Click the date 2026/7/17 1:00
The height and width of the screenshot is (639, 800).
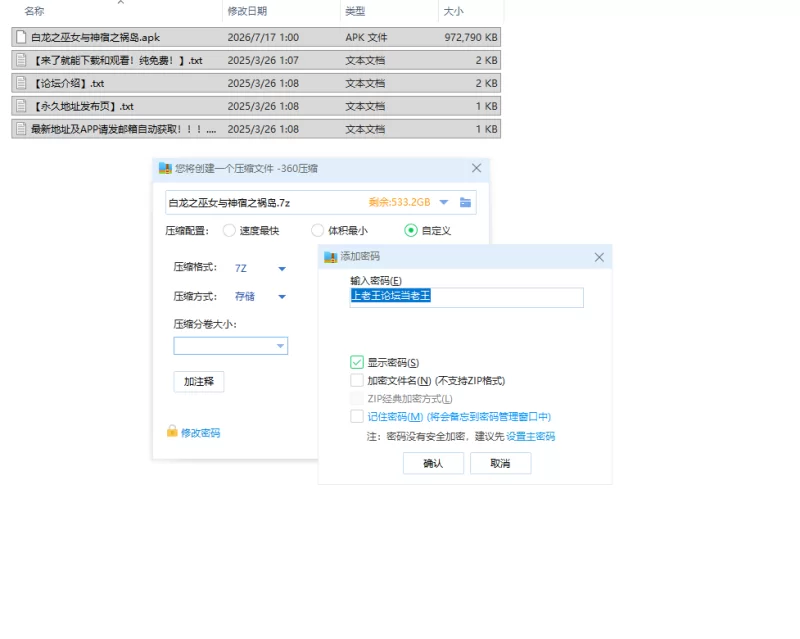point(263,37)
